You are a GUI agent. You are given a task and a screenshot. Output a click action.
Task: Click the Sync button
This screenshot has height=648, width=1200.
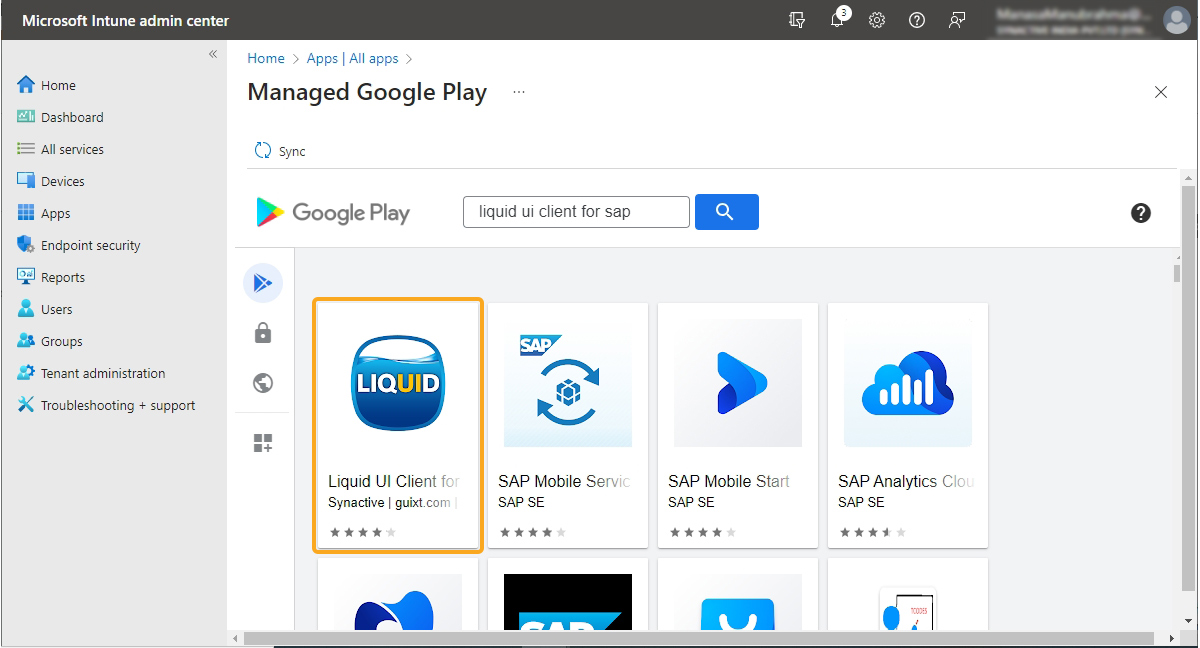[x=281, y=151]
